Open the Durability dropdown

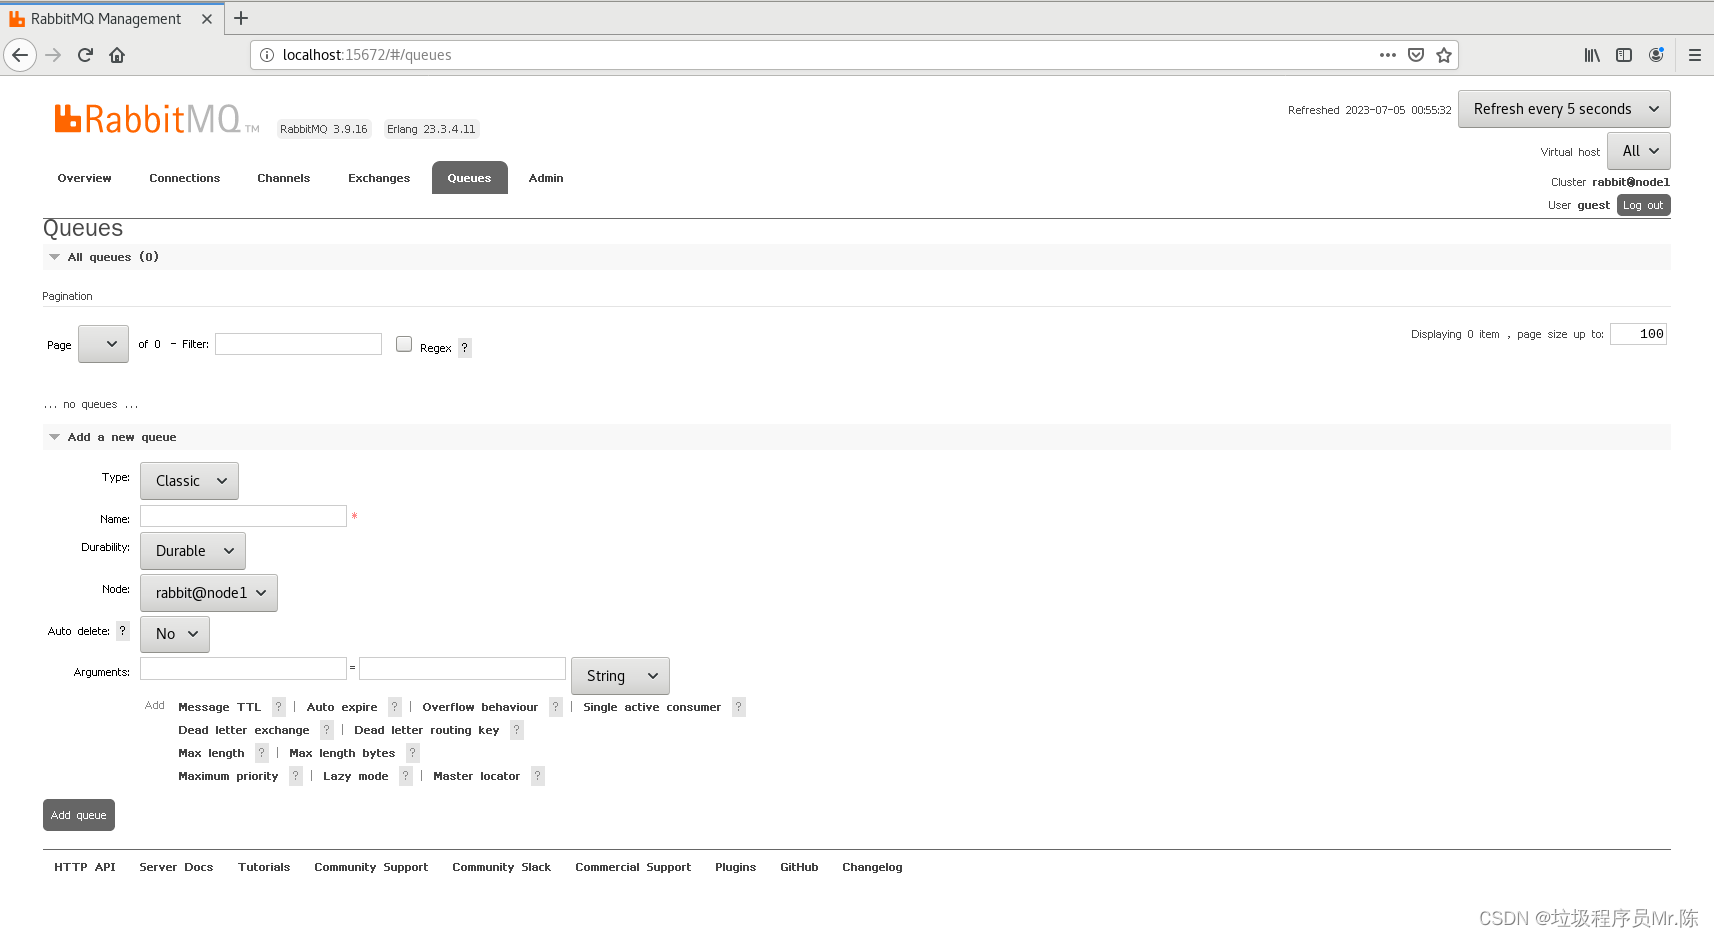(192, 550)
